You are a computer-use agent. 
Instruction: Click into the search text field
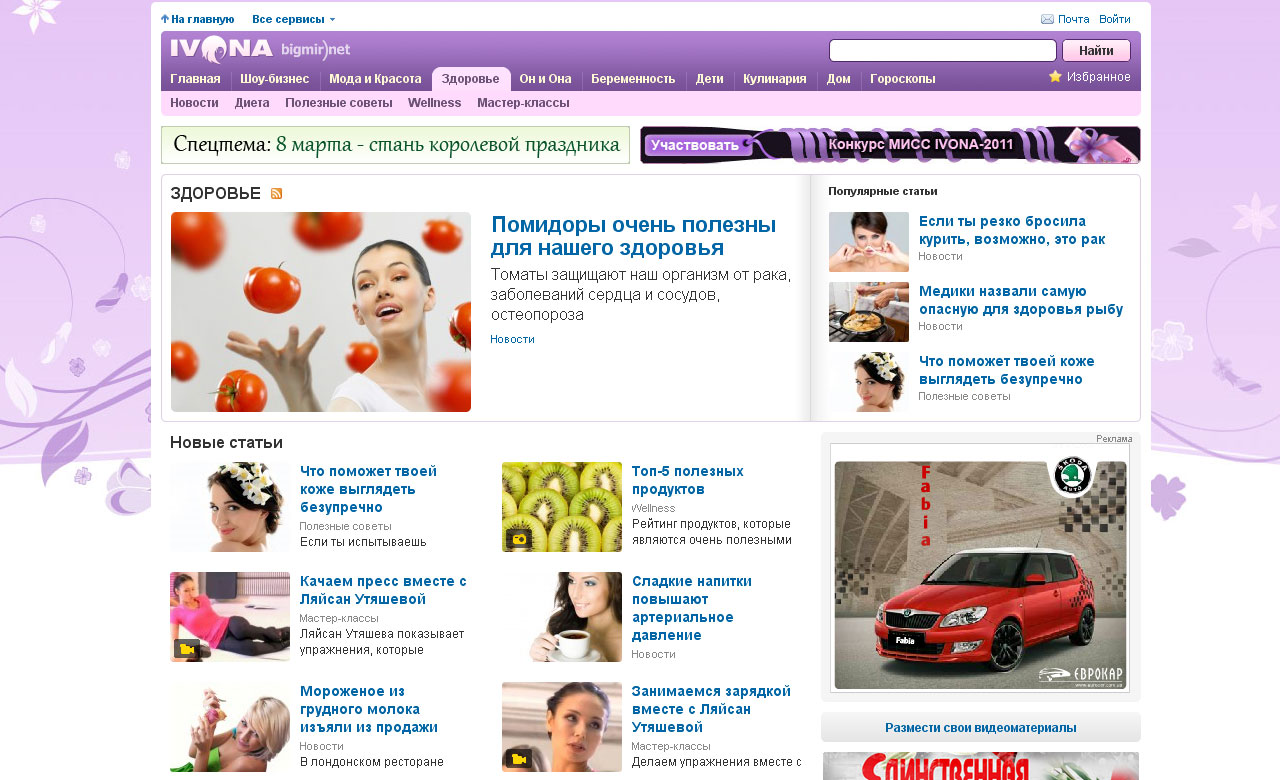pyautogui.click(x=942, y=51)
